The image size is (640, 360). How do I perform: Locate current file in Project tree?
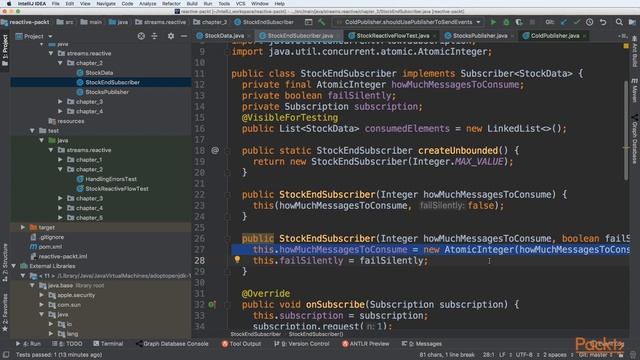[x=141, y=36]
